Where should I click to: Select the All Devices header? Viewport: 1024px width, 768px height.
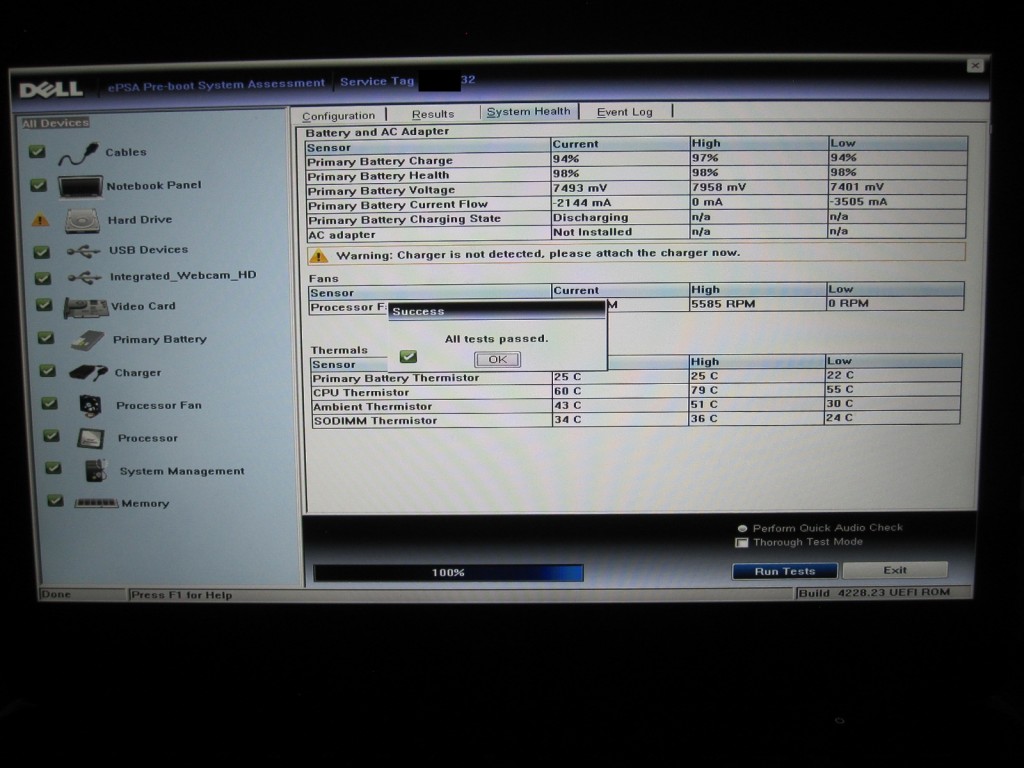[56, 123]
